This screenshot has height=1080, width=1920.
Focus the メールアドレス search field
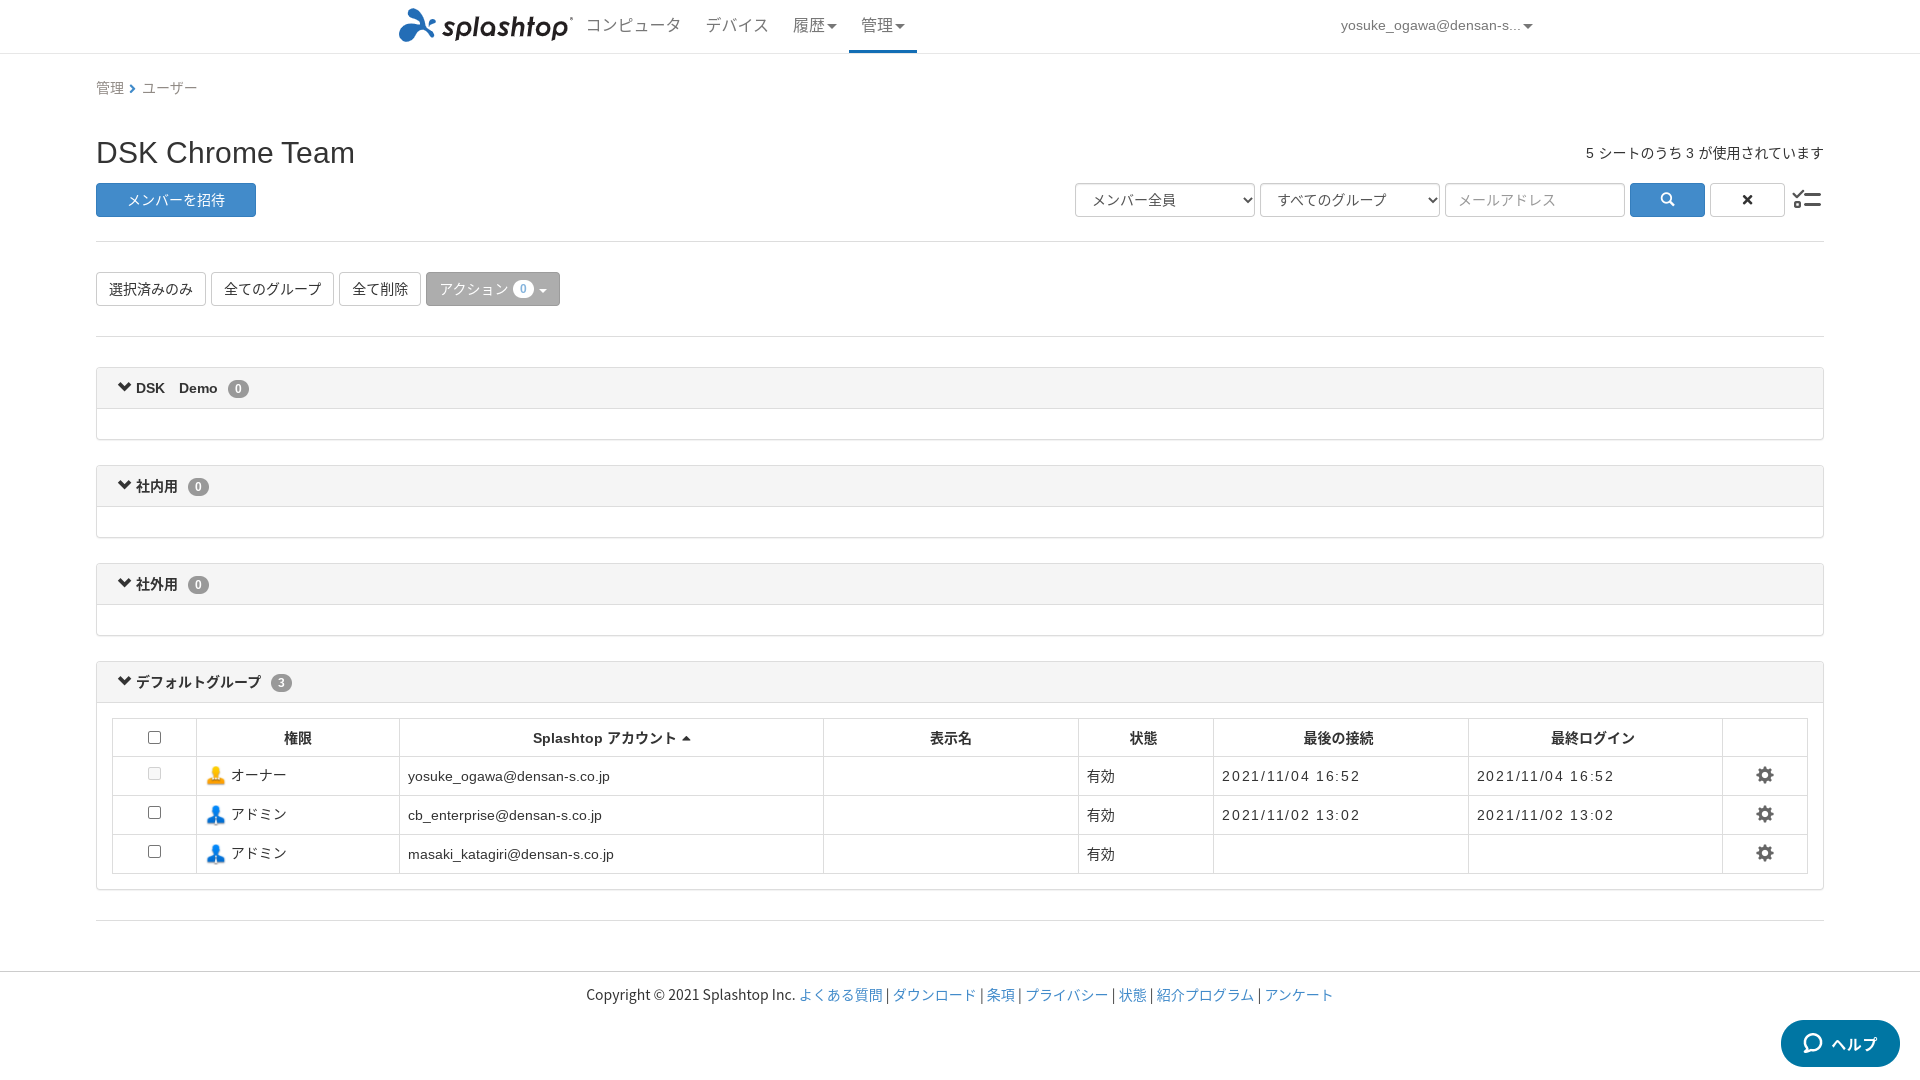click(1535, 200)
